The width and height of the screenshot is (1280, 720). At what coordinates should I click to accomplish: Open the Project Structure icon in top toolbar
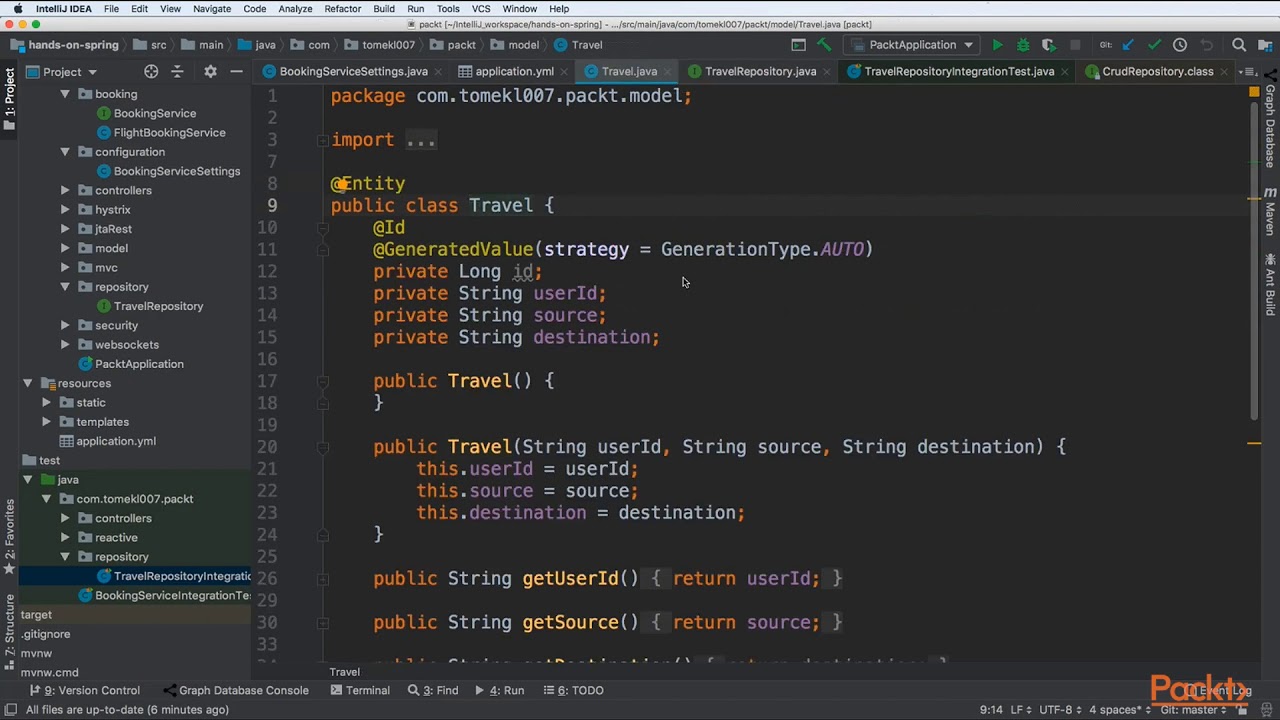pos(1263,45)
